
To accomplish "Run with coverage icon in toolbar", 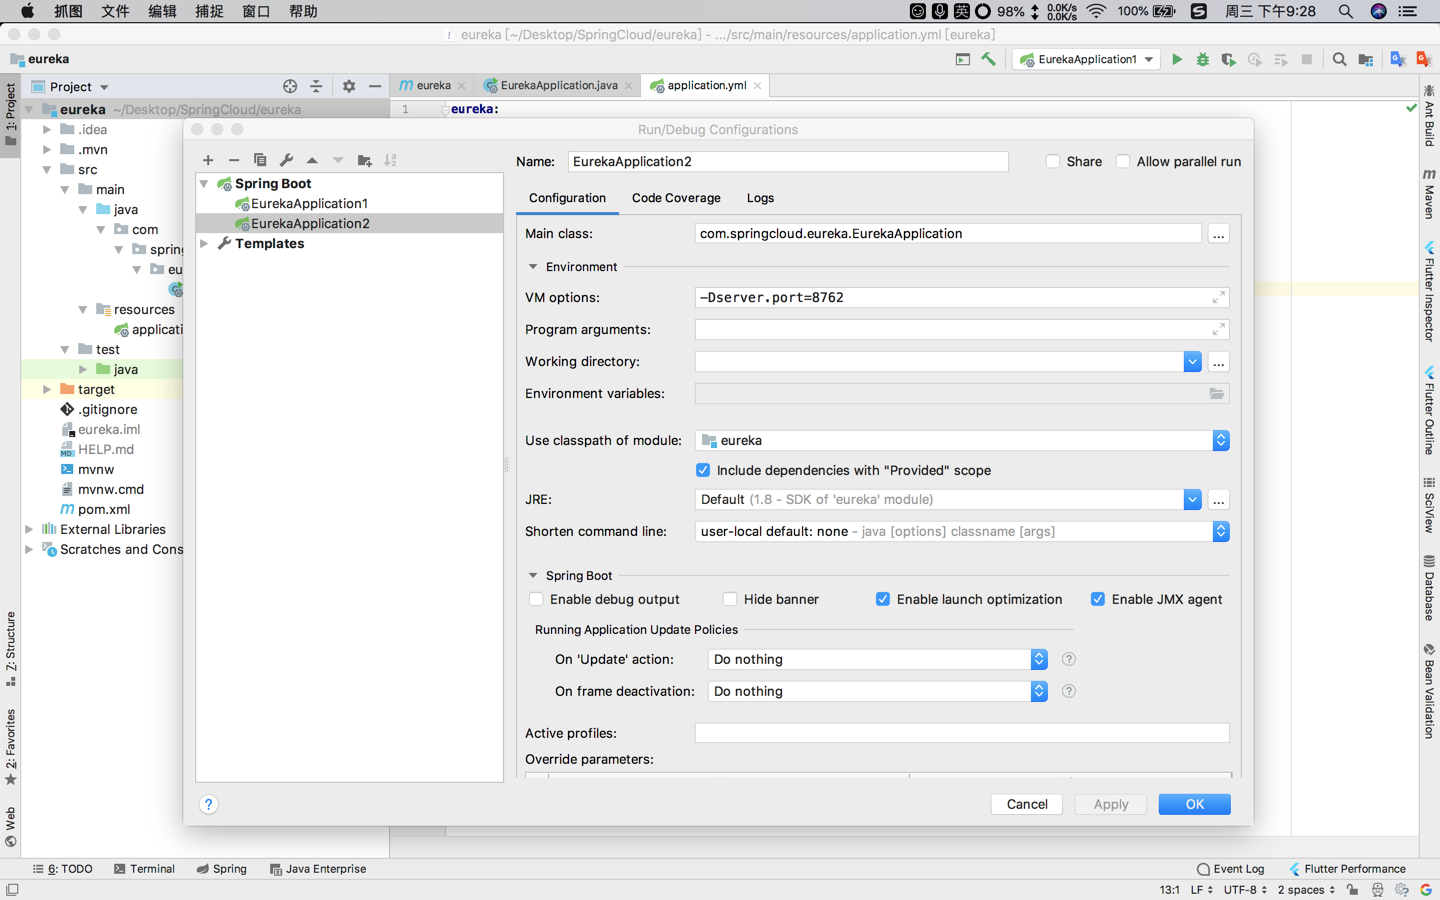I will pos(1229,60).
